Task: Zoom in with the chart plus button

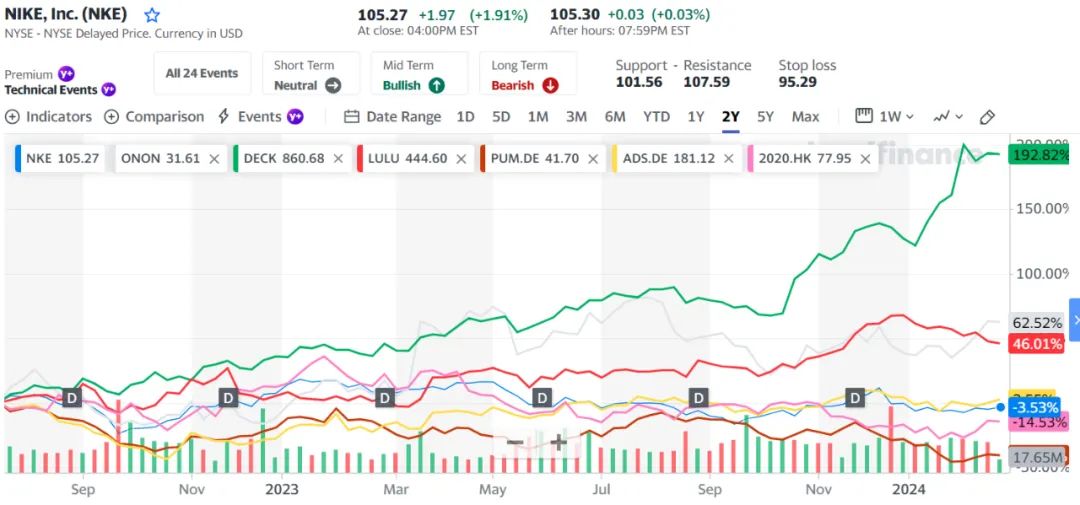Action: coord(558,441)
